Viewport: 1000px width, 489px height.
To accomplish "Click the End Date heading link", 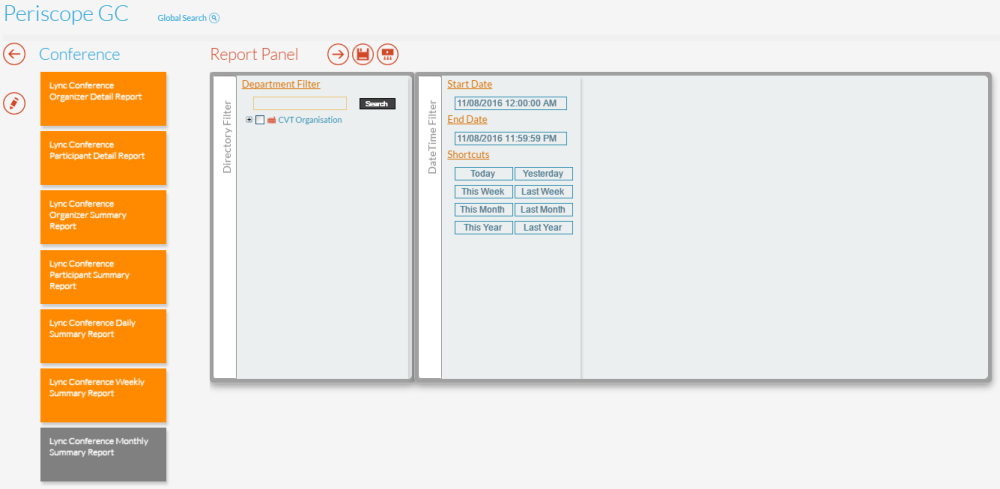I will pyautogui.click(x=467, y=119).
